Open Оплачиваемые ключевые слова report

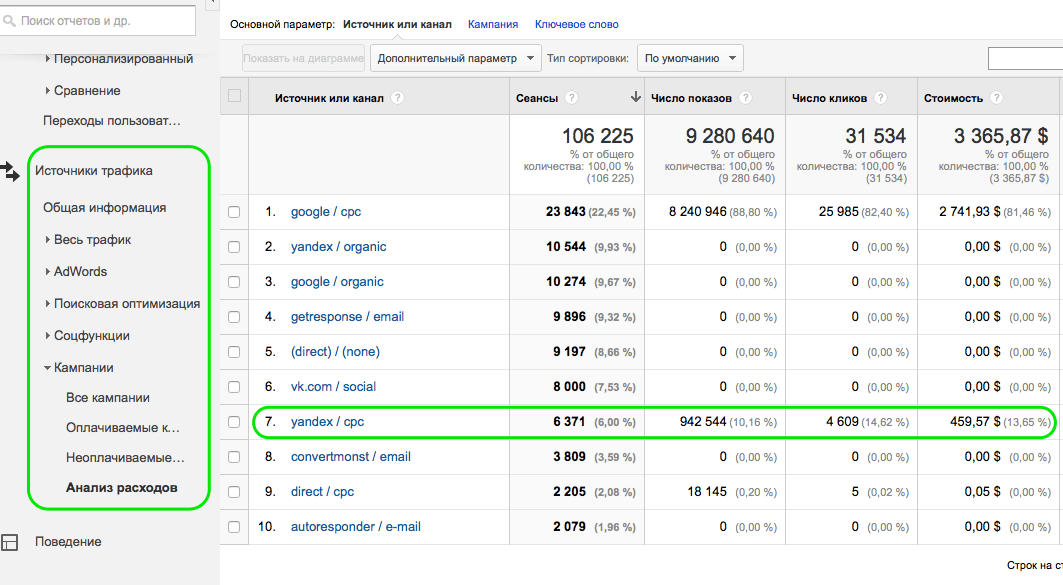tap(123, 428)
